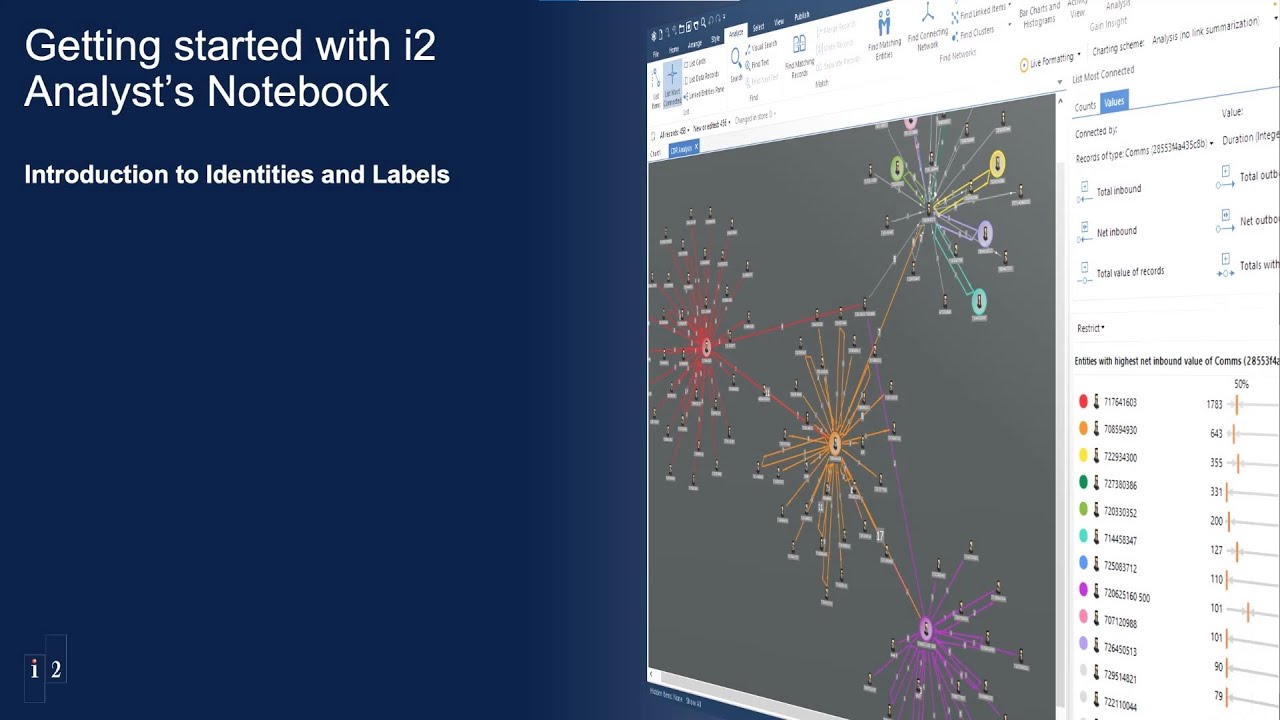Choose the Total outbound icon
The height and width of the screenshot is (720, 1280).
[1225, 177]
